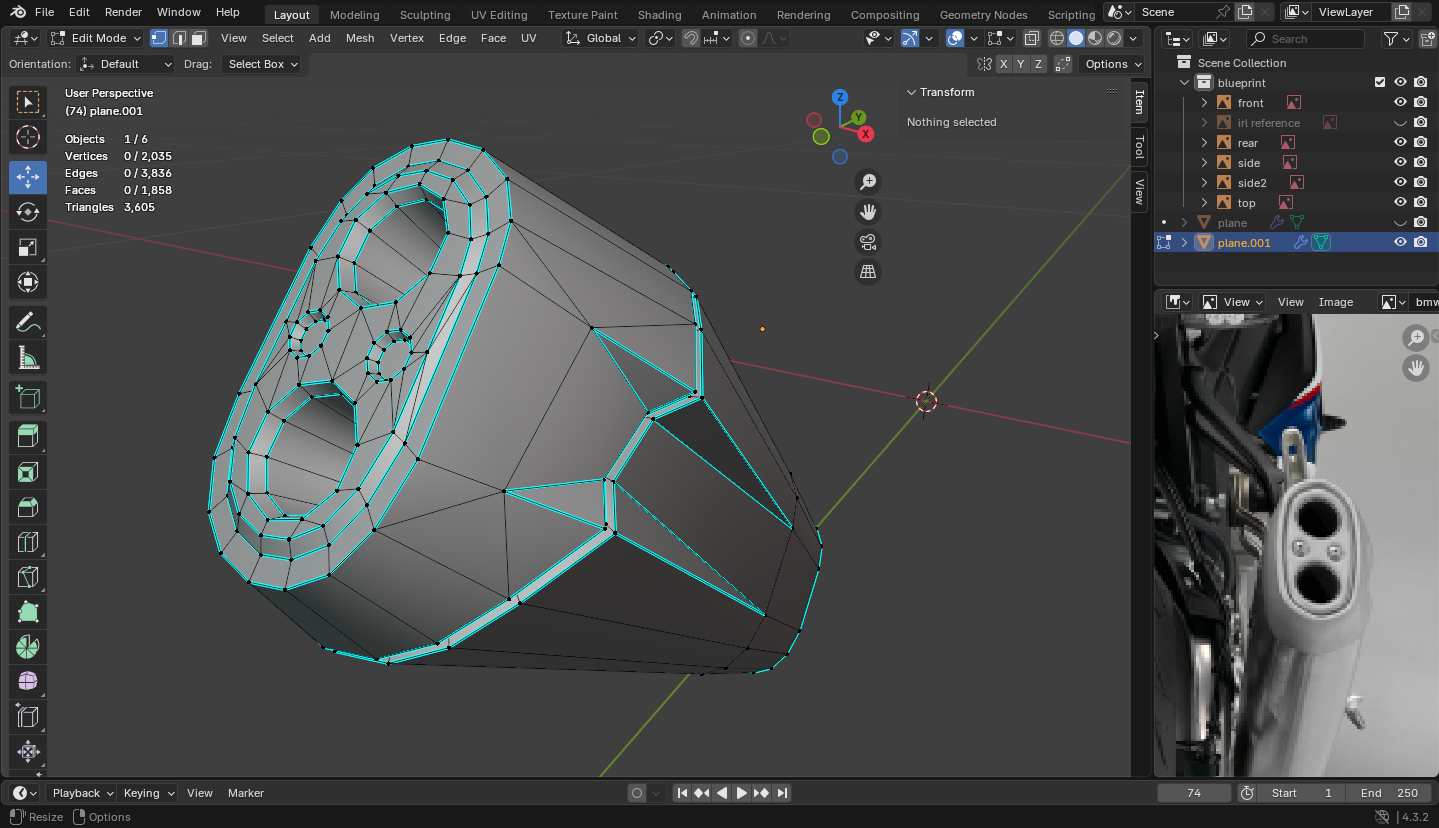
Task: Choose the Measure tool
Action: [28, 357]
